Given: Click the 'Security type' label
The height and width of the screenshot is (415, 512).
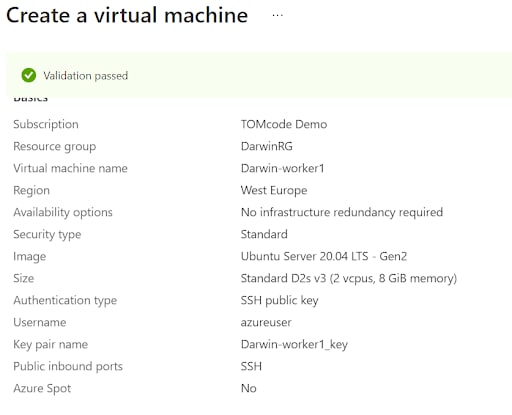Looking at the screenshot, I should 47,234.
